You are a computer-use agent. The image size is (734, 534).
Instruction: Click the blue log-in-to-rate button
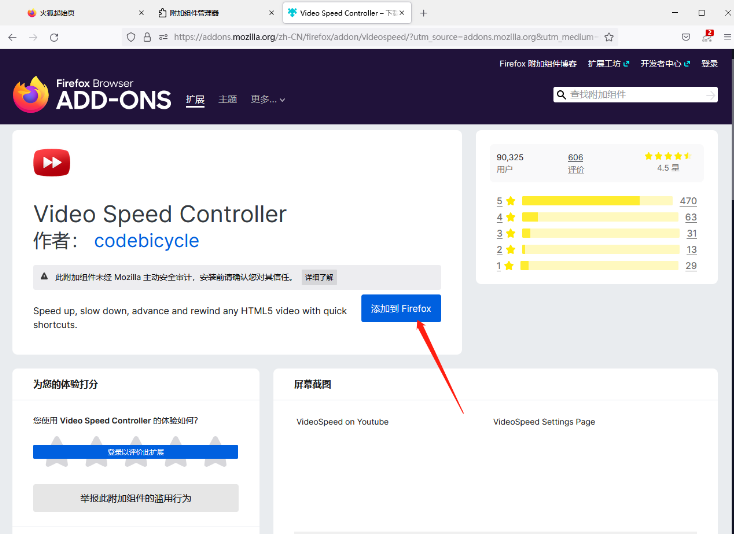[x=135, y=452]
